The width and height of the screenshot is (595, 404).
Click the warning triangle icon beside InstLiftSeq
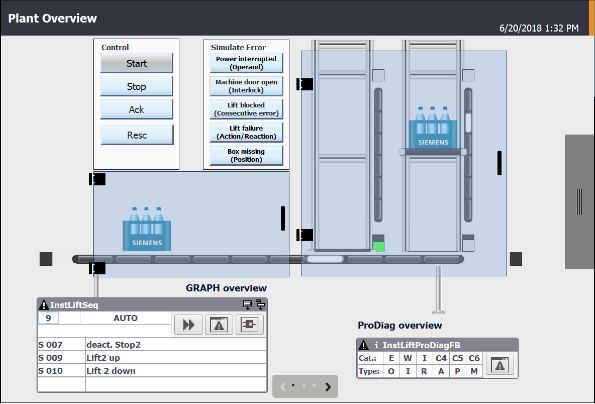[x=44, y=305]
